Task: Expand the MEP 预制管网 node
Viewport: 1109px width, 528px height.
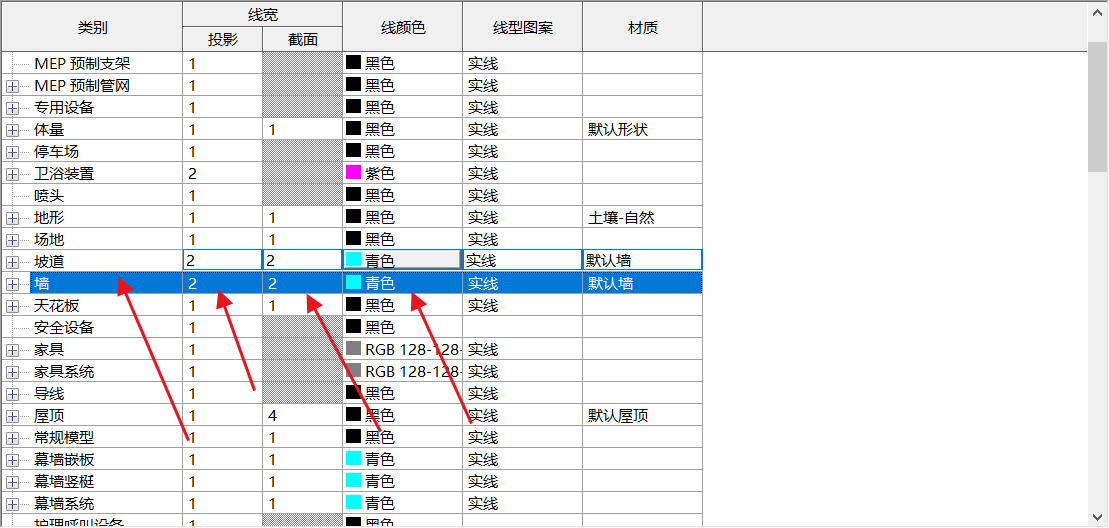Action: [x=12, y=86]
